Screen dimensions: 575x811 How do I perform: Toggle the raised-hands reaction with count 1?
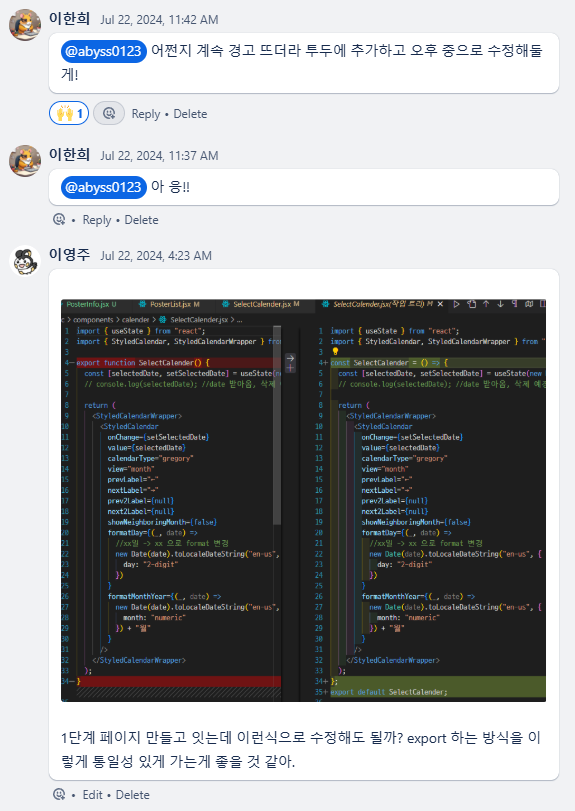(x=69, y=113)
